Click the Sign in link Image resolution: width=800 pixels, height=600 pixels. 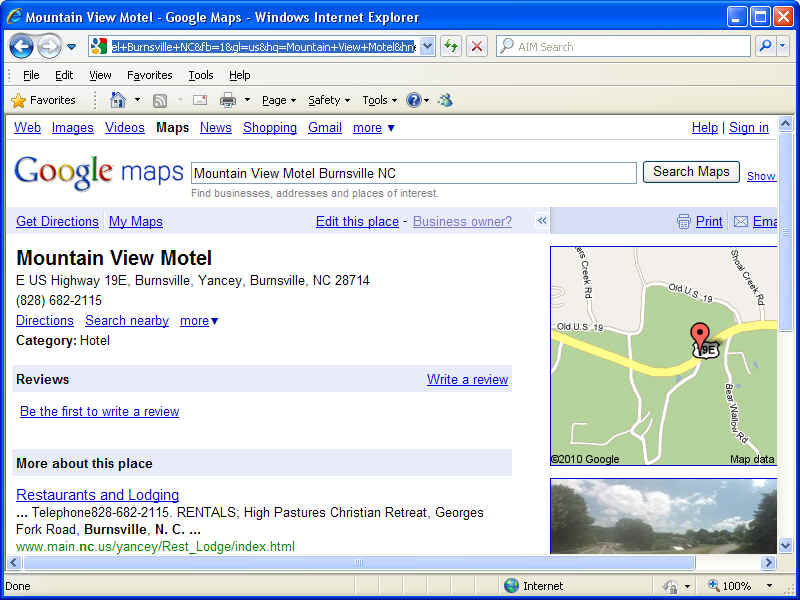748,128
